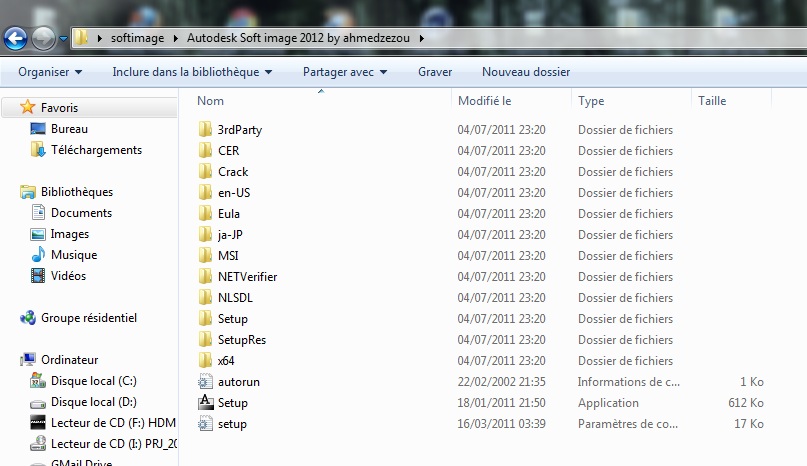Sort by the Taille column header

point(712,101)
